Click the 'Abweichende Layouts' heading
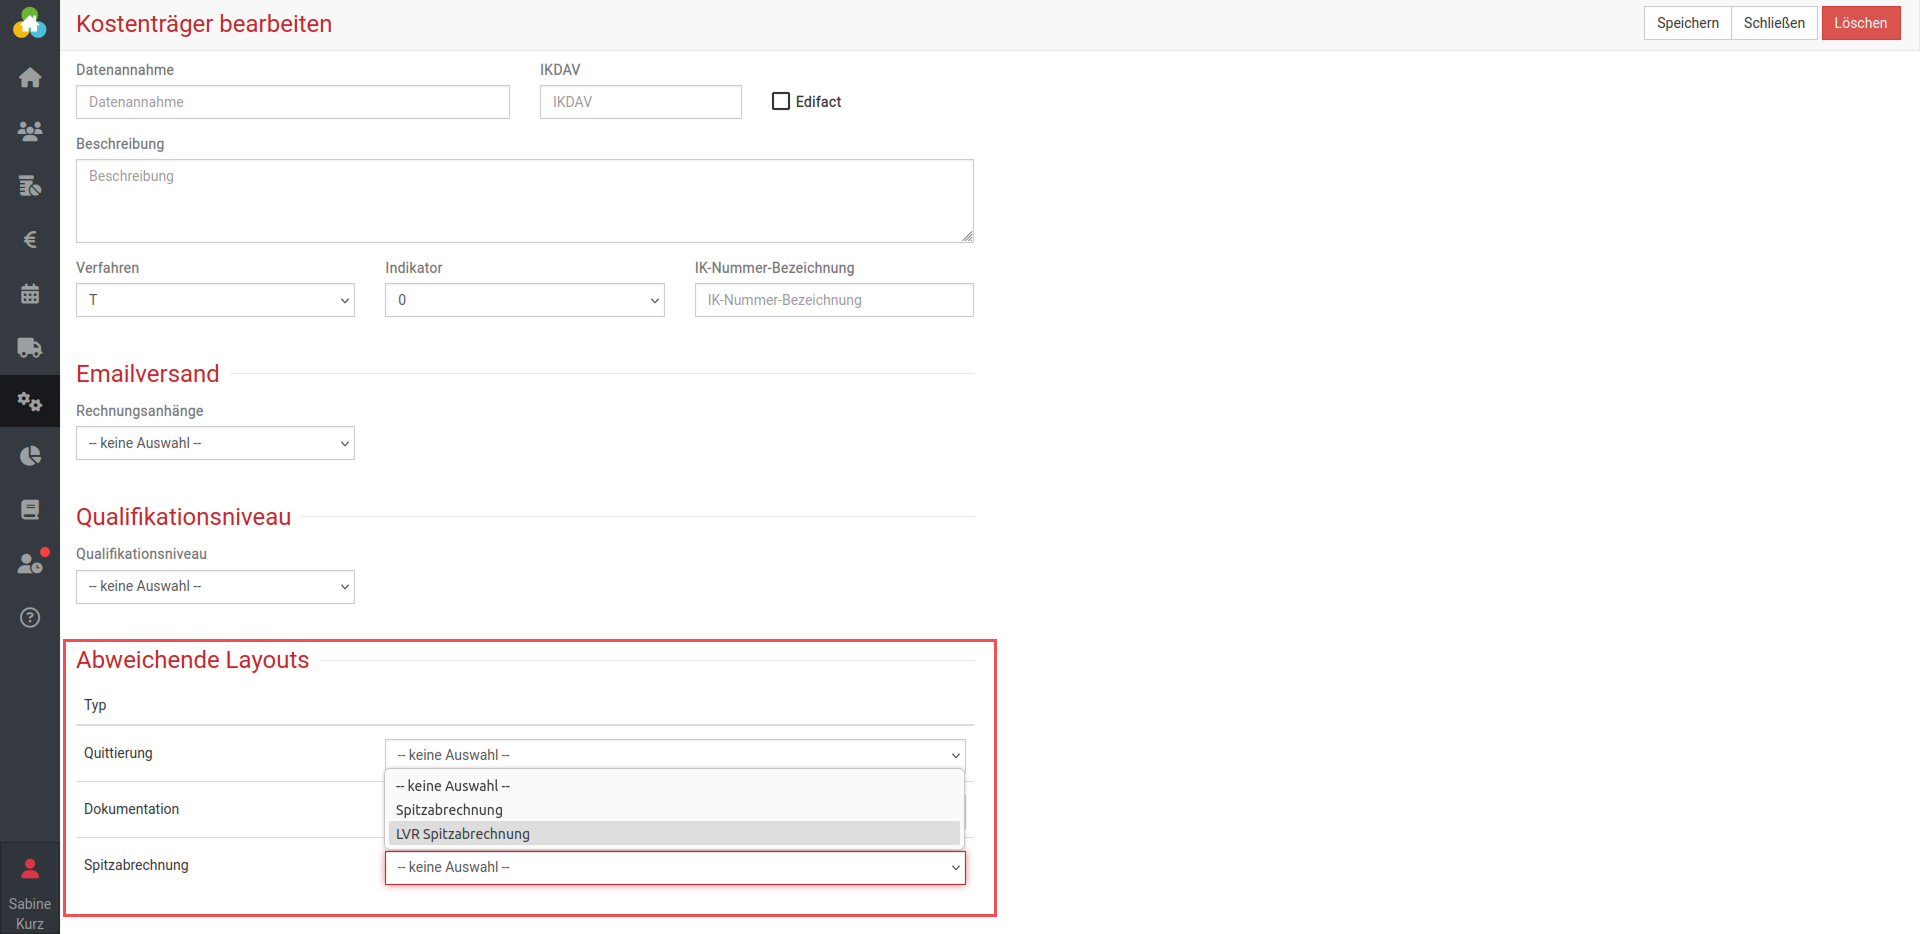1920x934 pixels. 192,660
